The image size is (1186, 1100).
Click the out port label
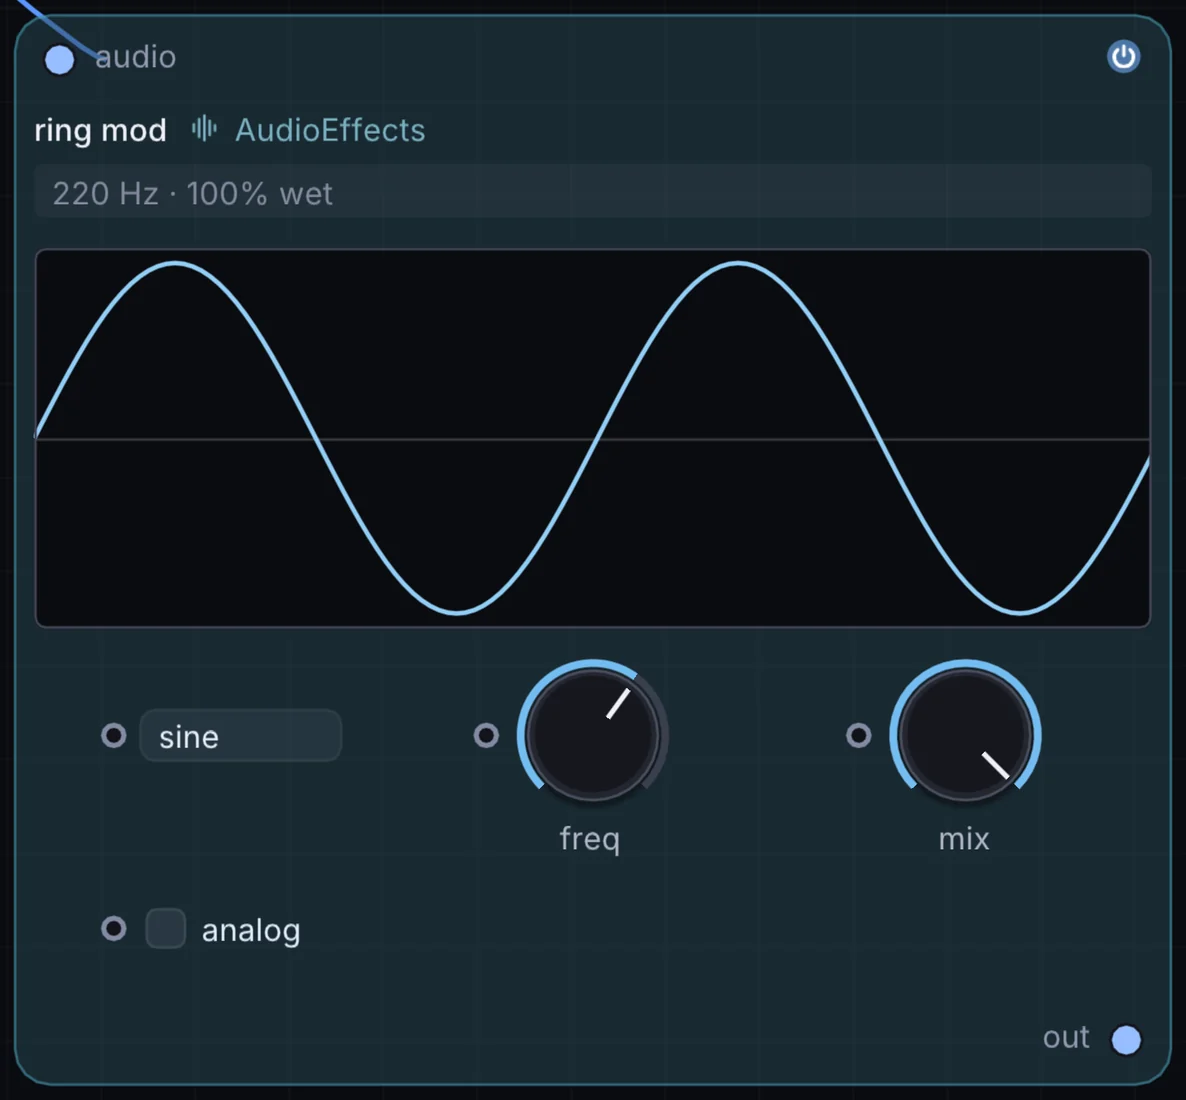tap(1066, 1037)
